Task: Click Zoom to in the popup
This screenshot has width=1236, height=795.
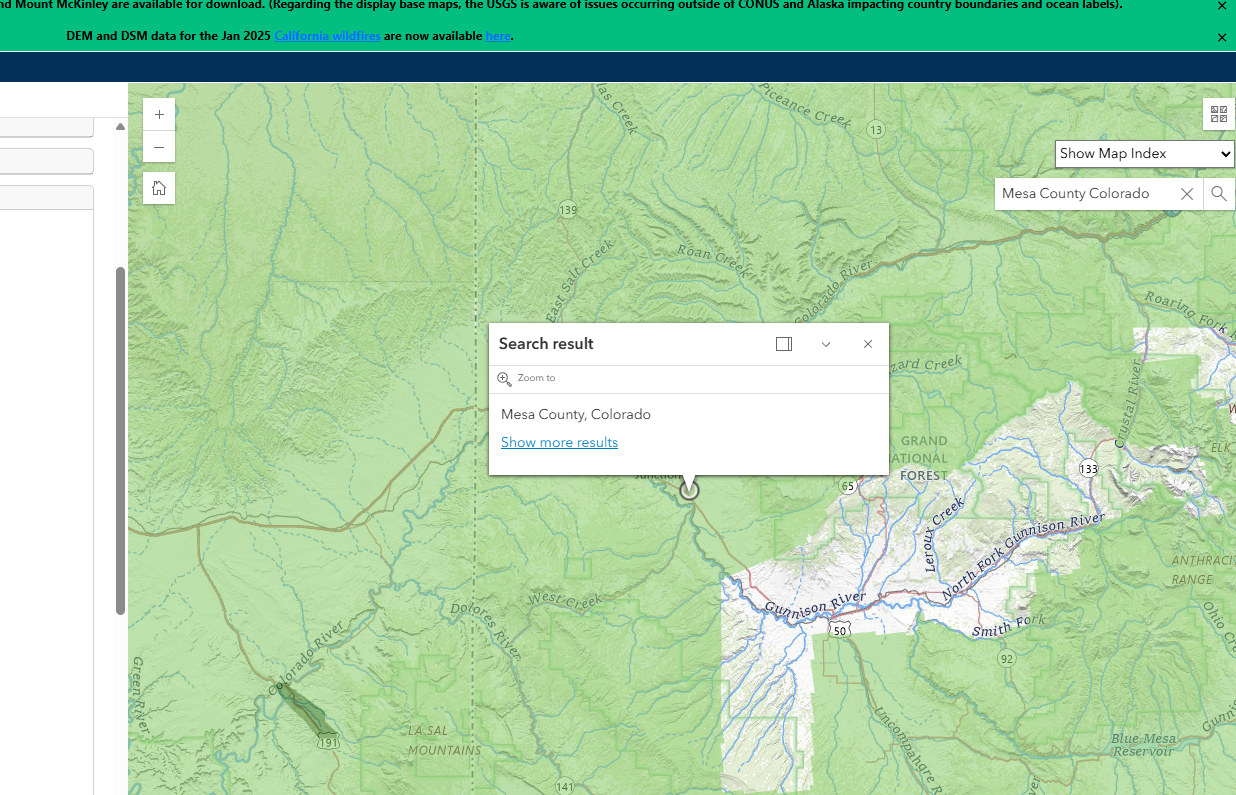Action: click(x=527, y=378)
